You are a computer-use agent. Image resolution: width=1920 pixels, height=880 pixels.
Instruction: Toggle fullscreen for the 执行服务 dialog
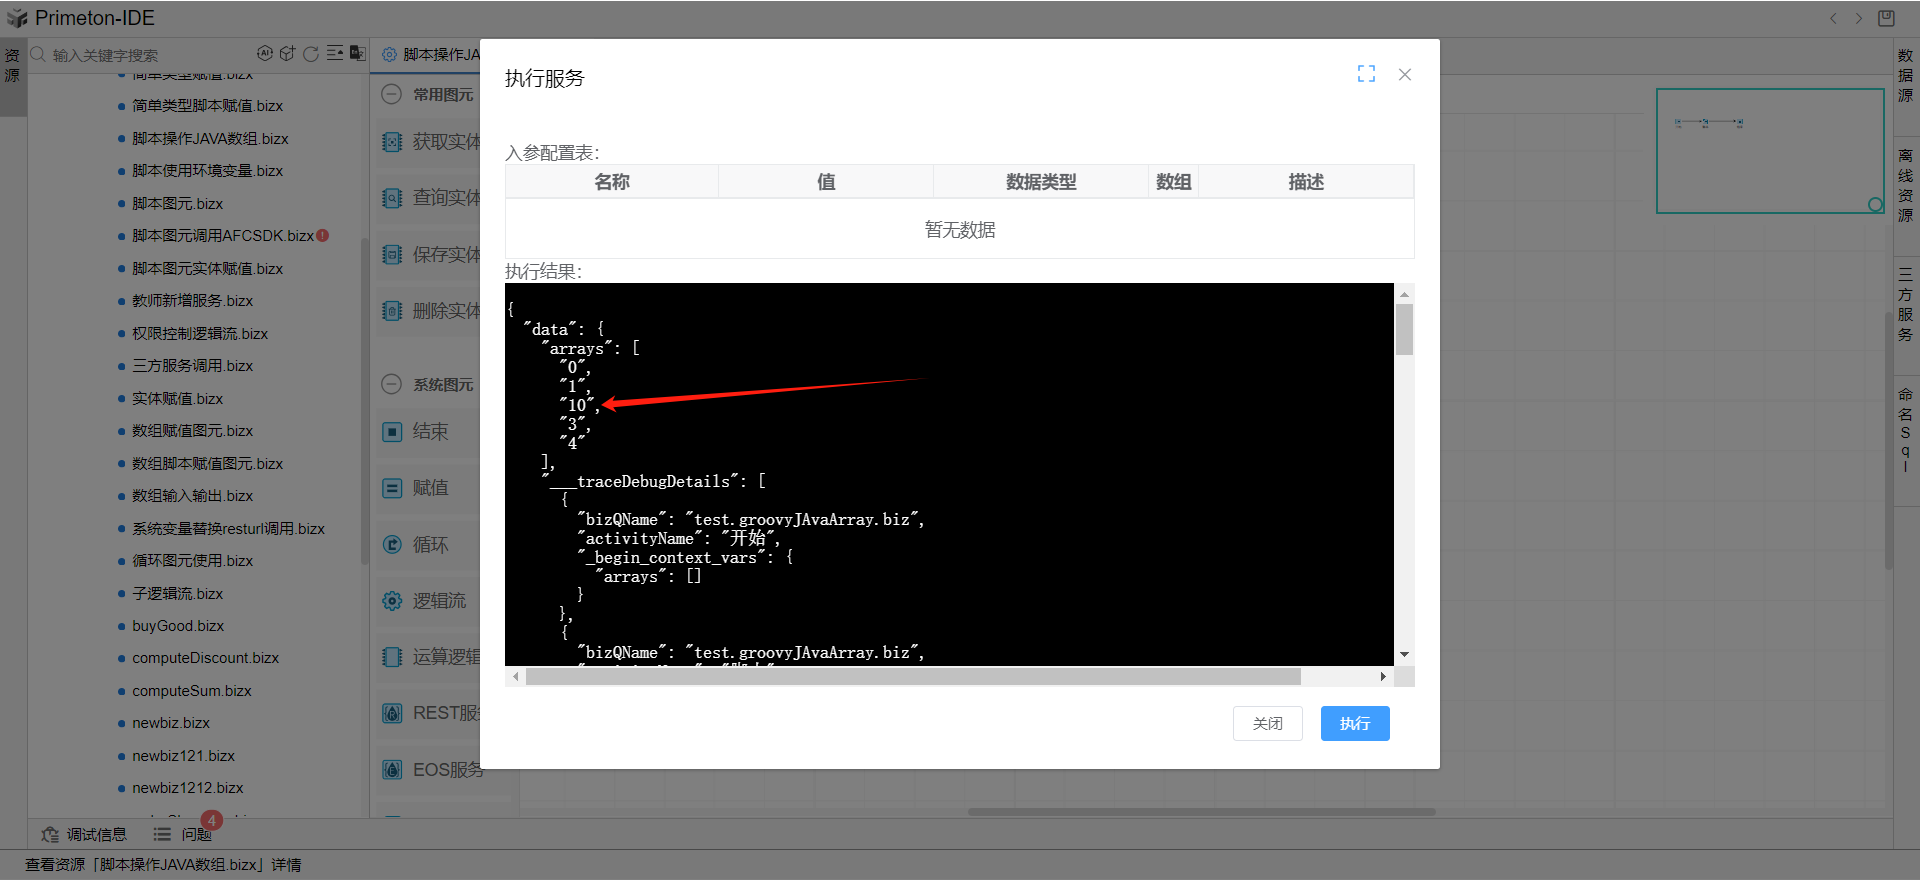[1366, 74]
